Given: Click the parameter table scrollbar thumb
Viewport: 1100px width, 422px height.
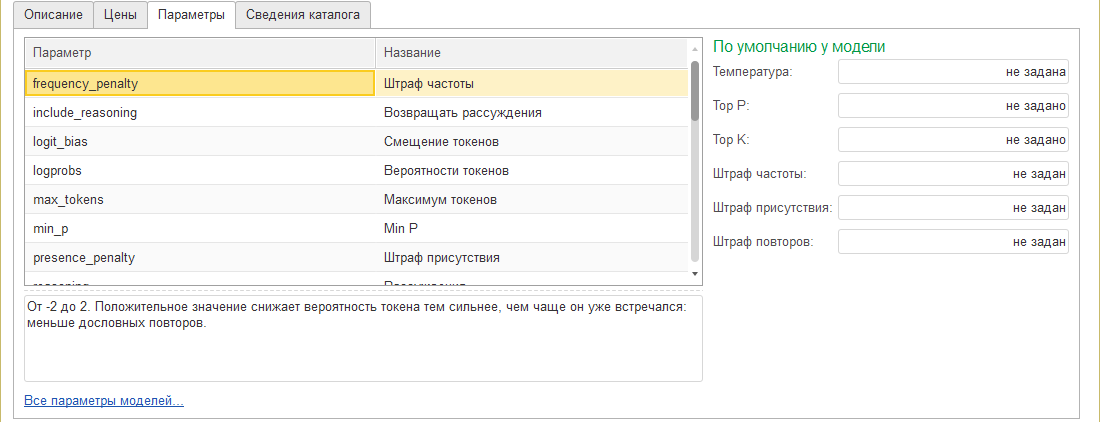Looking at the screenshot, I should [x=695, y=90].
